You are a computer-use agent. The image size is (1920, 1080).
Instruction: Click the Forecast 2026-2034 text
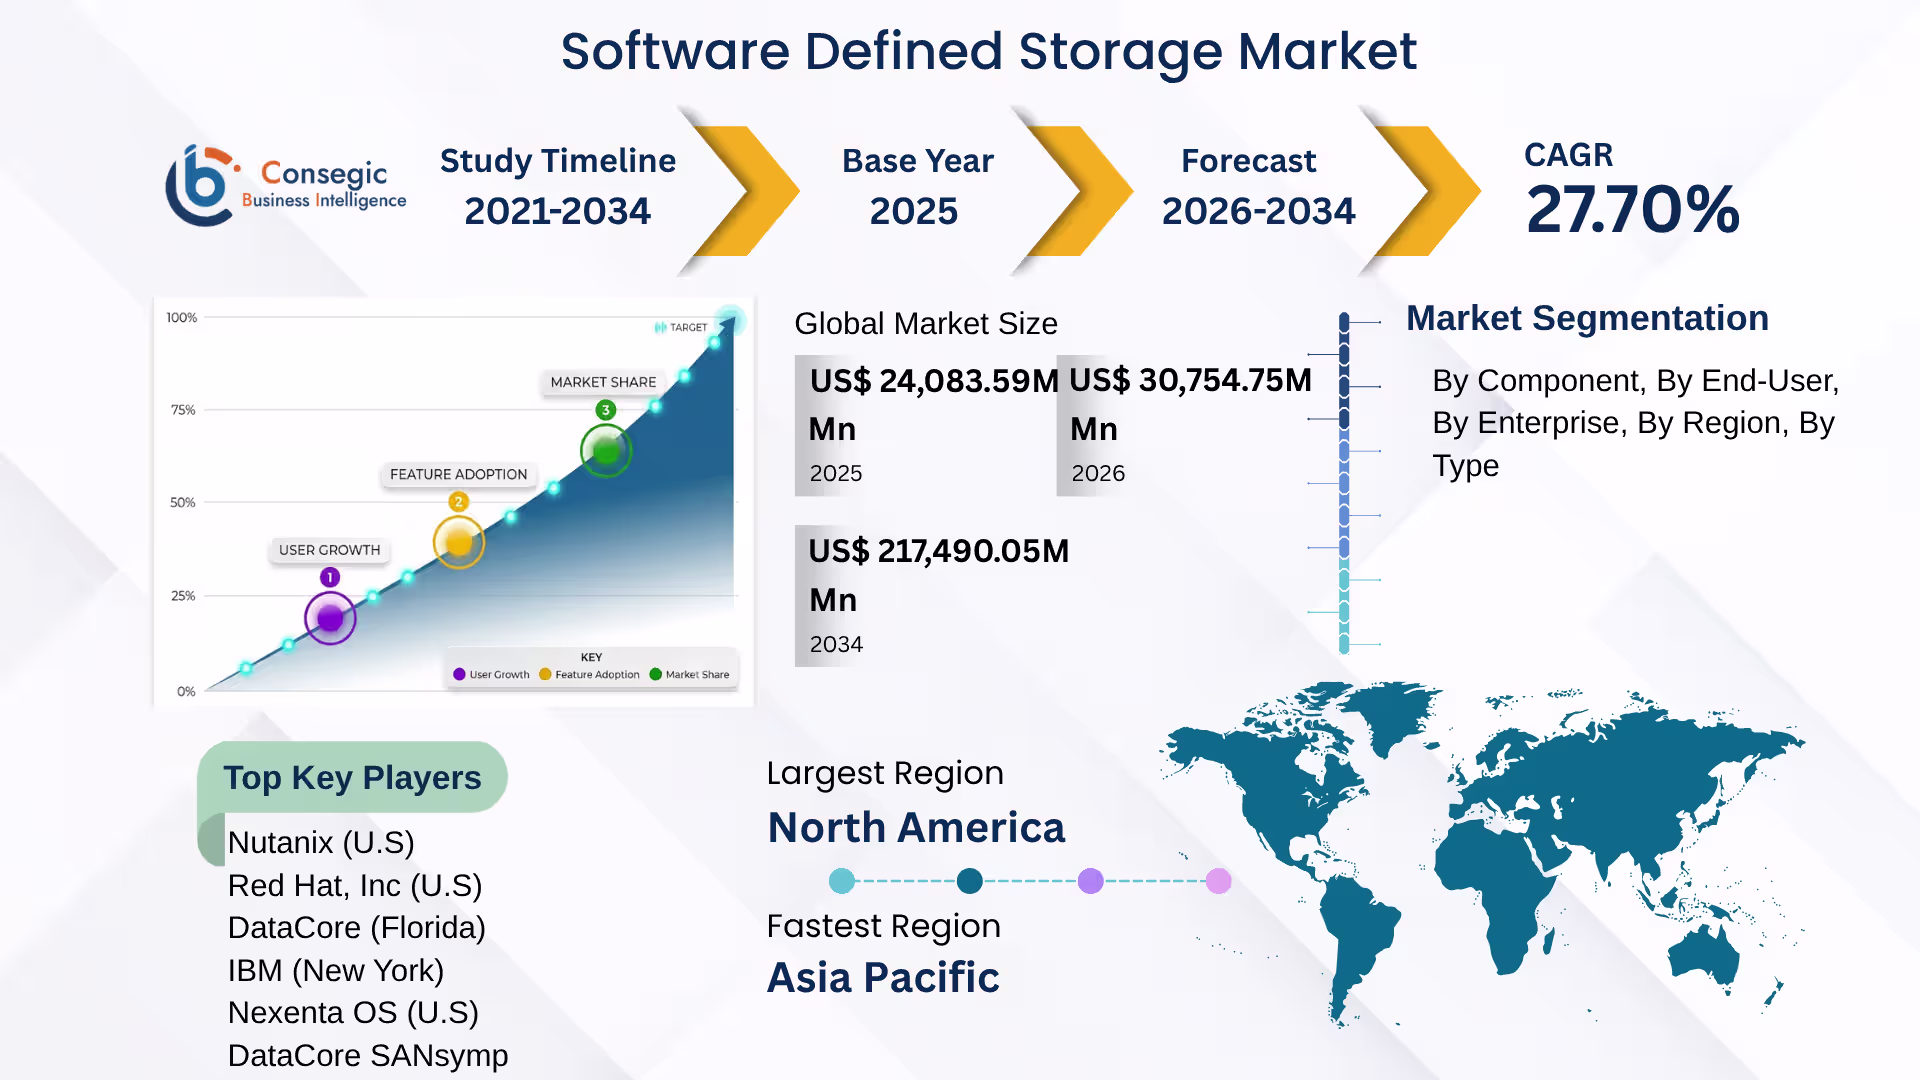click(1258, 186)
